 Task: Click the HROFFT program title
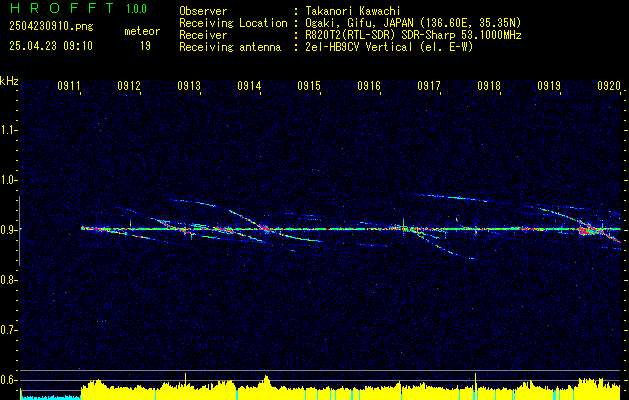[63, 8]
